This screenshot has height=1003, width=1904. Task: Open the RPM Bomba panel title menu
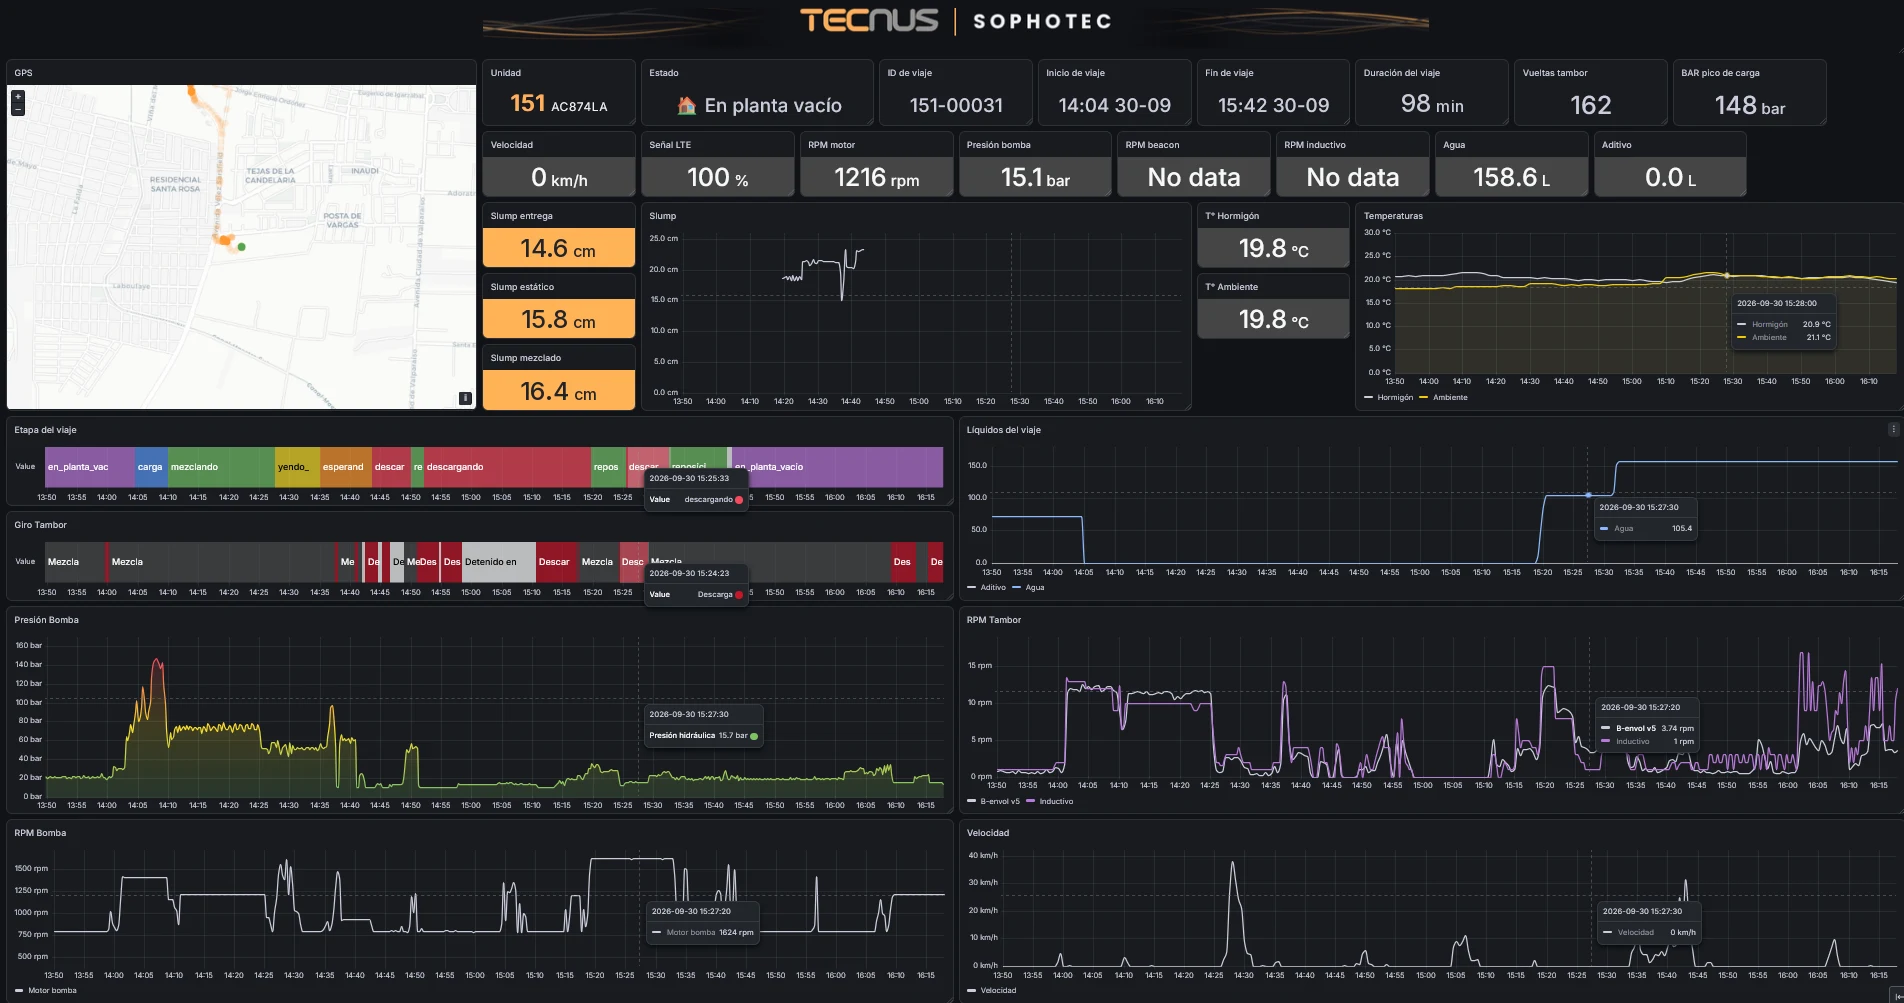pyautogui.click(x=39, y=833)
